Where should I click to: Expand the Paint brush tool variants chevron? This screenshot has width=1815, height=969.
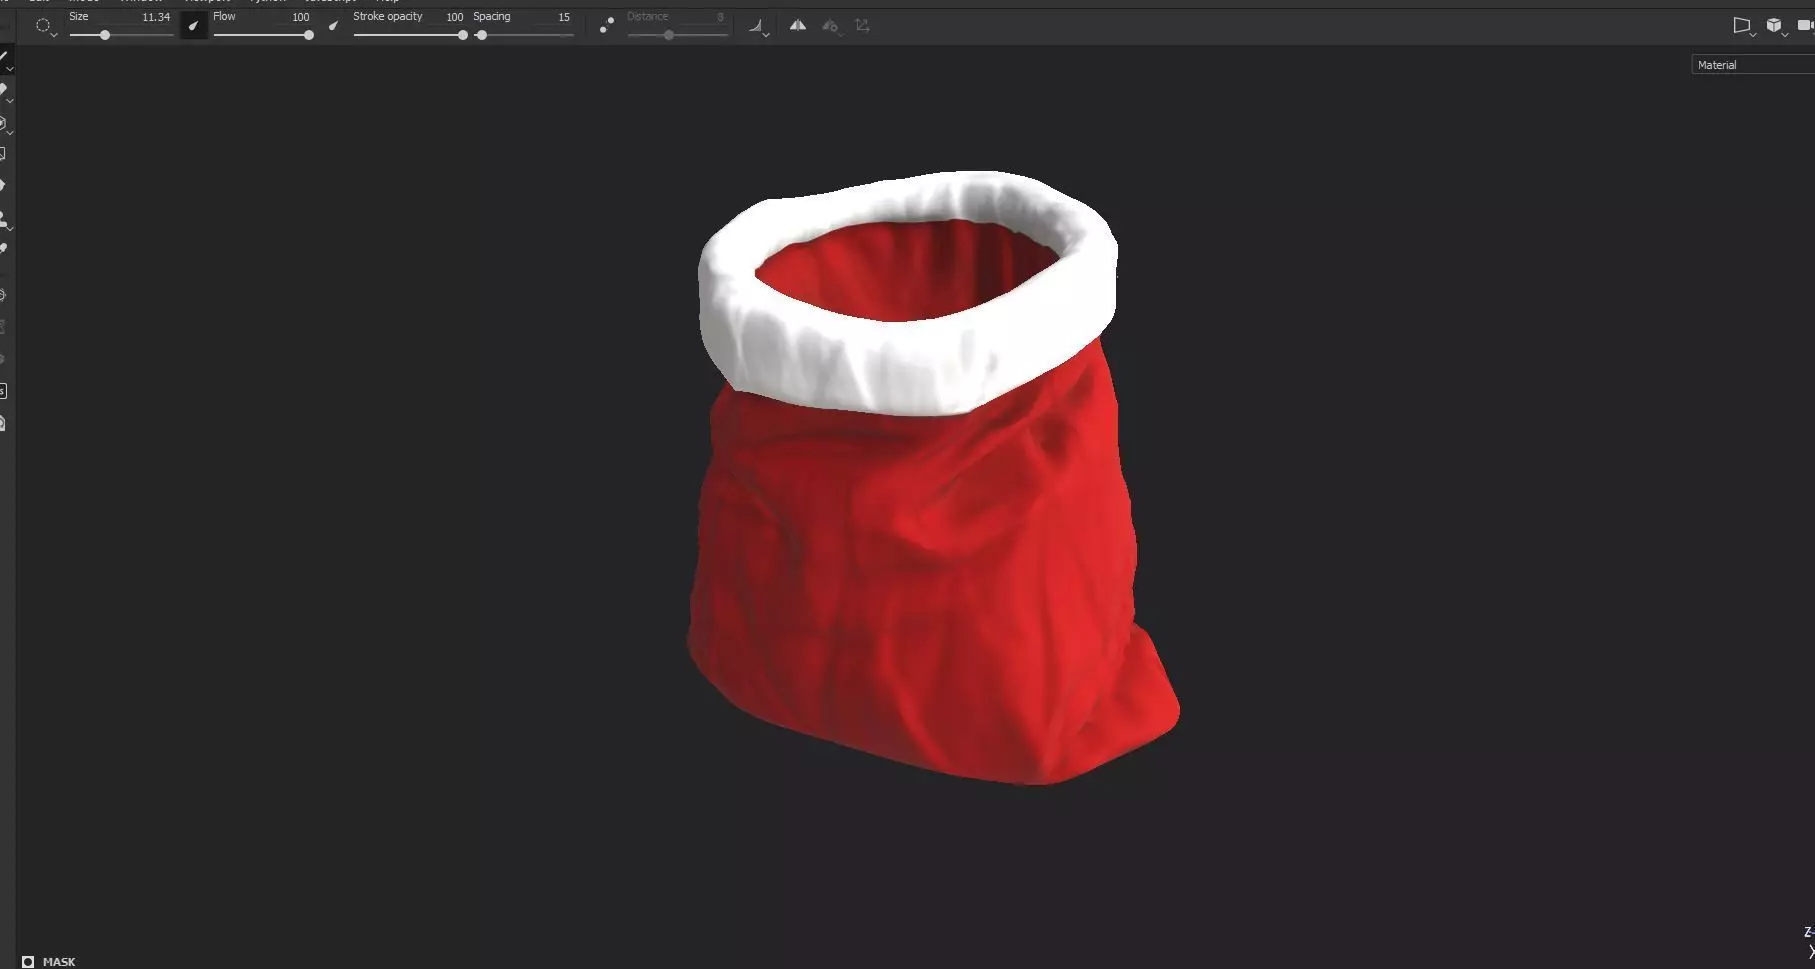(10, 69)
